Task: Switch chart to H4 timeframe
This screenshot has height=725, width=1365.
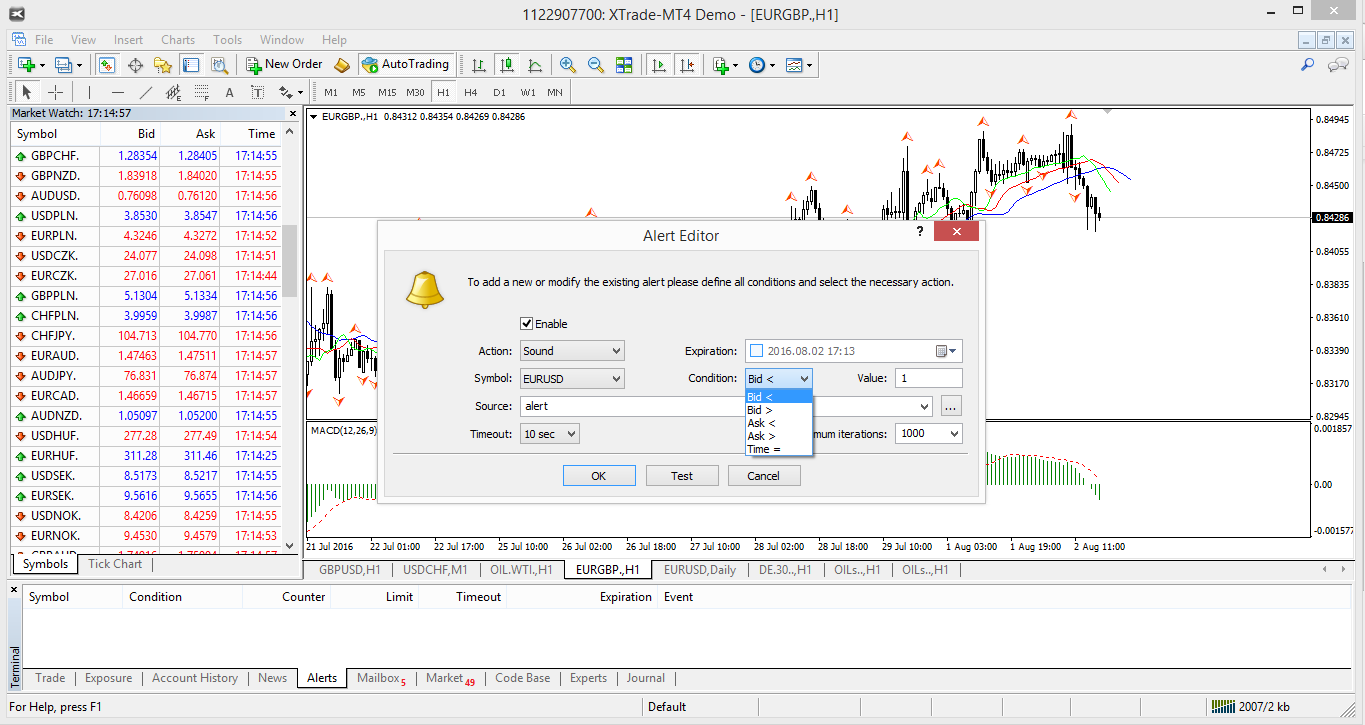Action: [x=471, y=91]
